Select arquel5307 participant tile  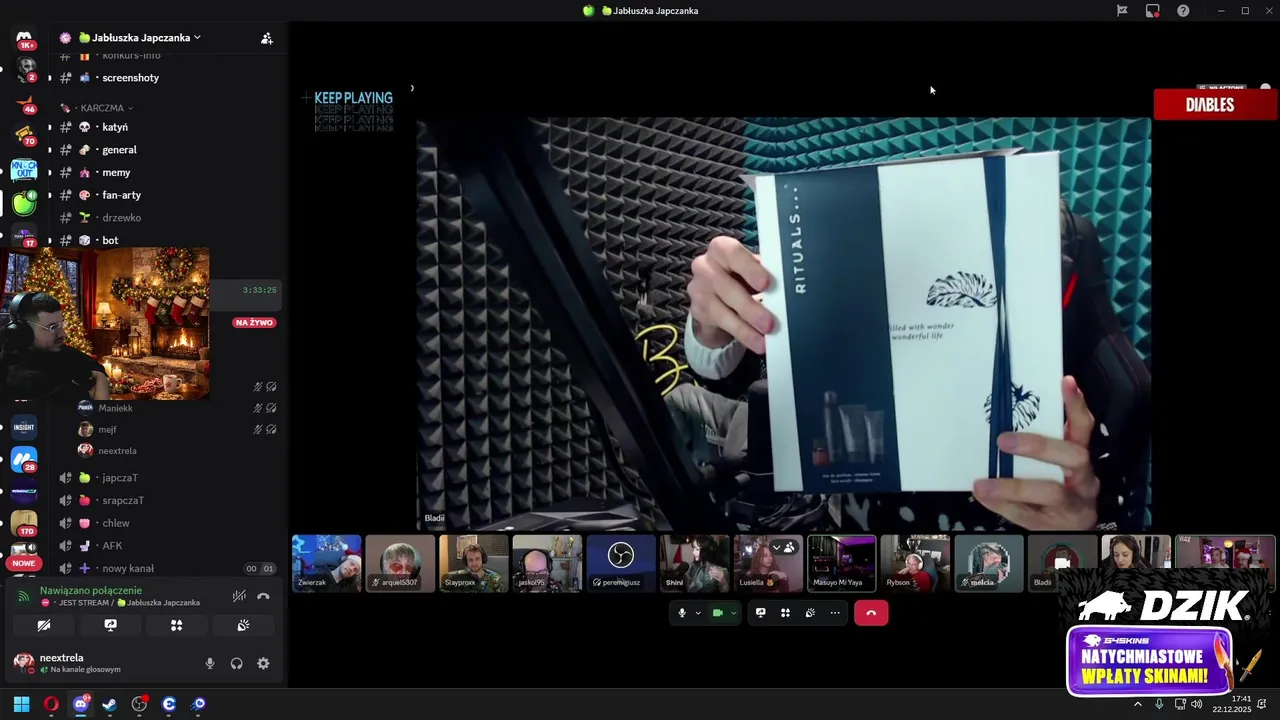(400, 563)
